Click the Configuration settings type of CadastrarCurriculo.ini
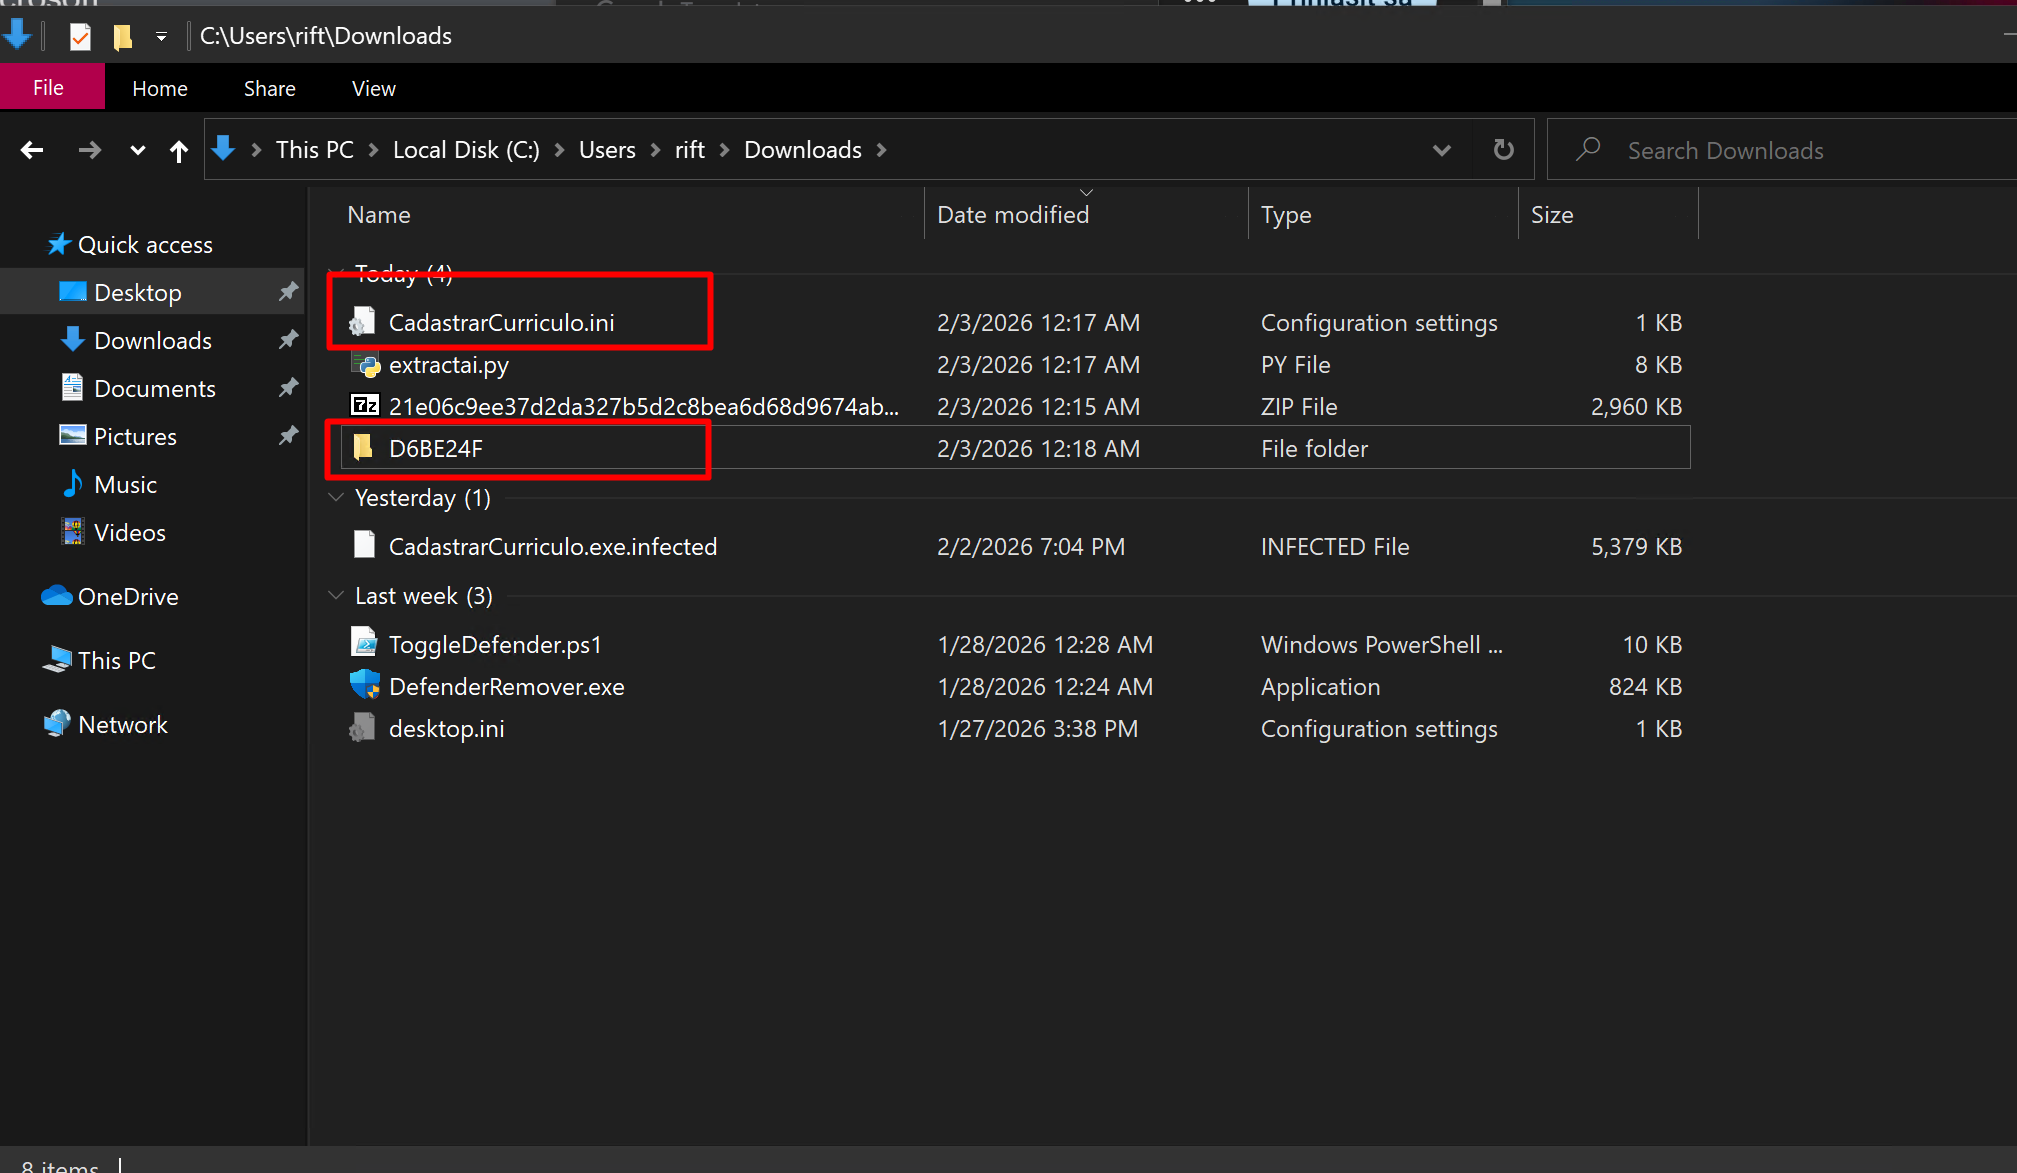The height and width of the screenshot is (1173, 2017). 1379,323
